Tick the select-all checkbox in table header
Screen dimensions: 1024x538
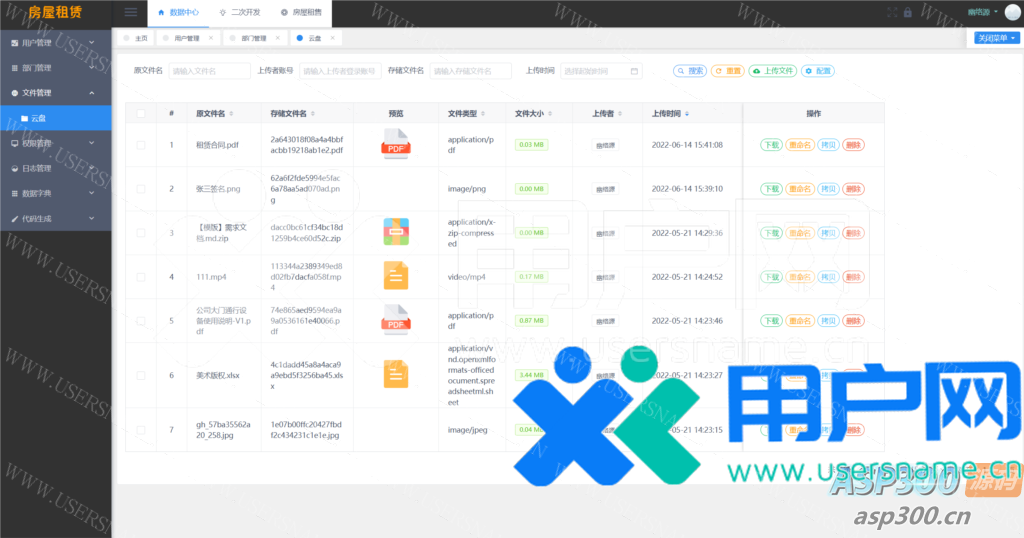click(141, 114)
